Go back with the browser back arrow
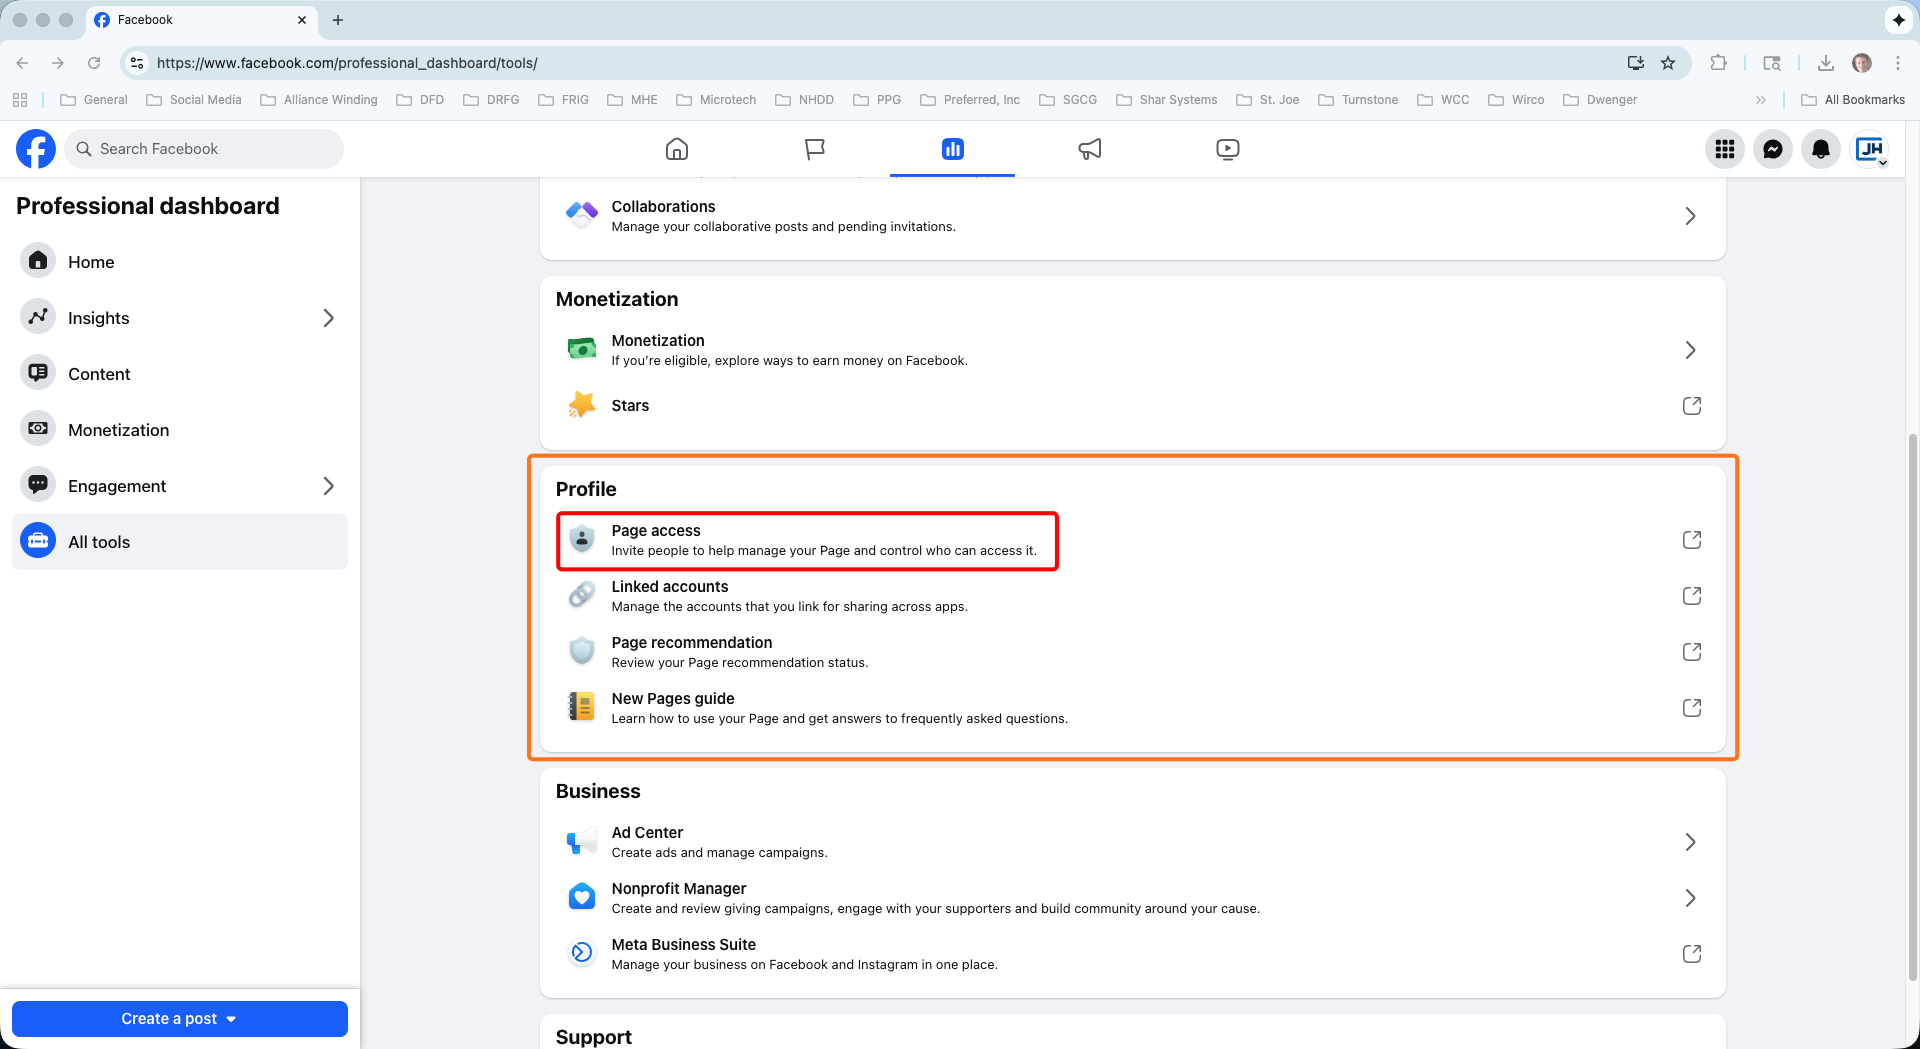This screenshot has width=1920, height=1049. tap(22, 63)
